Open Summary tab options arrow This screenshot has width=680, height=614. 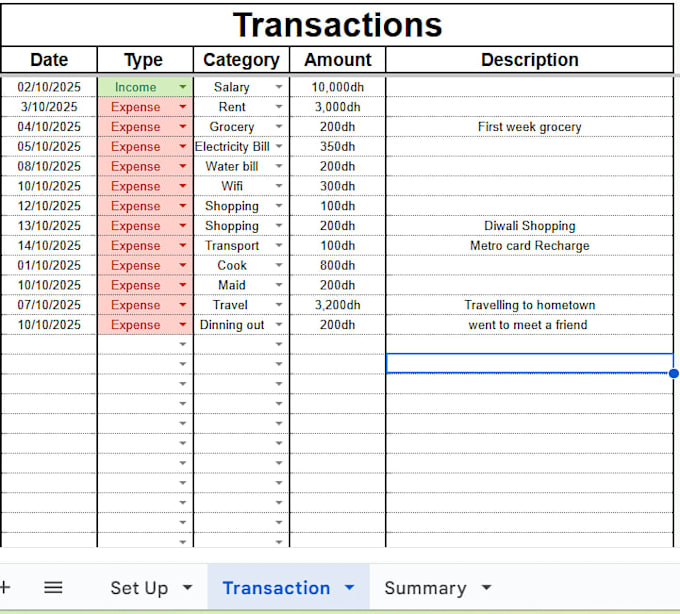tap(487, 588)
